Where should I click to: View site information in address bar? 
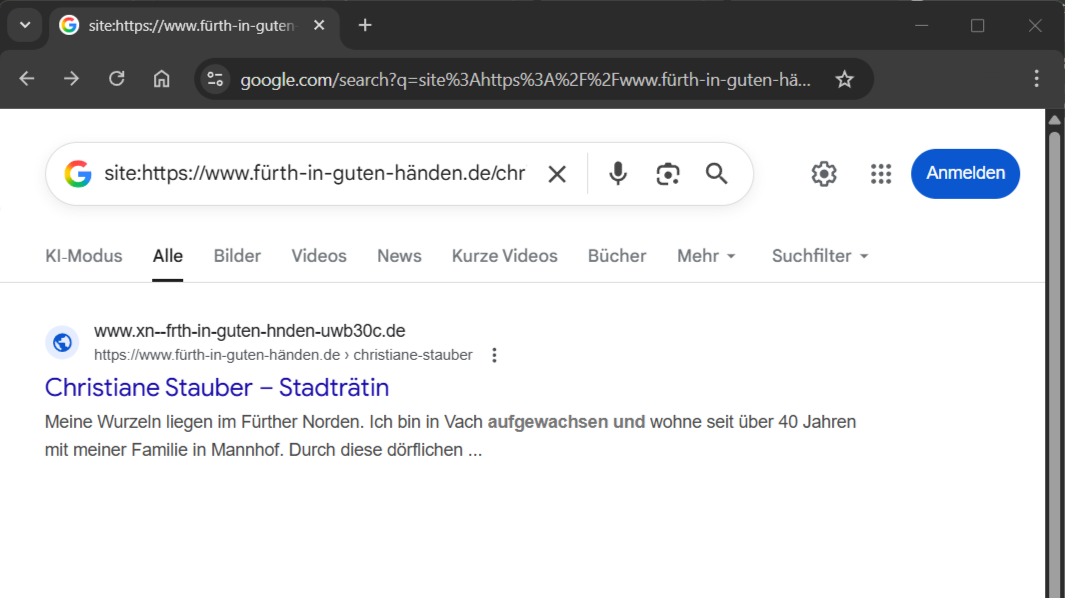pyautogui.click(x=215, y=80)
